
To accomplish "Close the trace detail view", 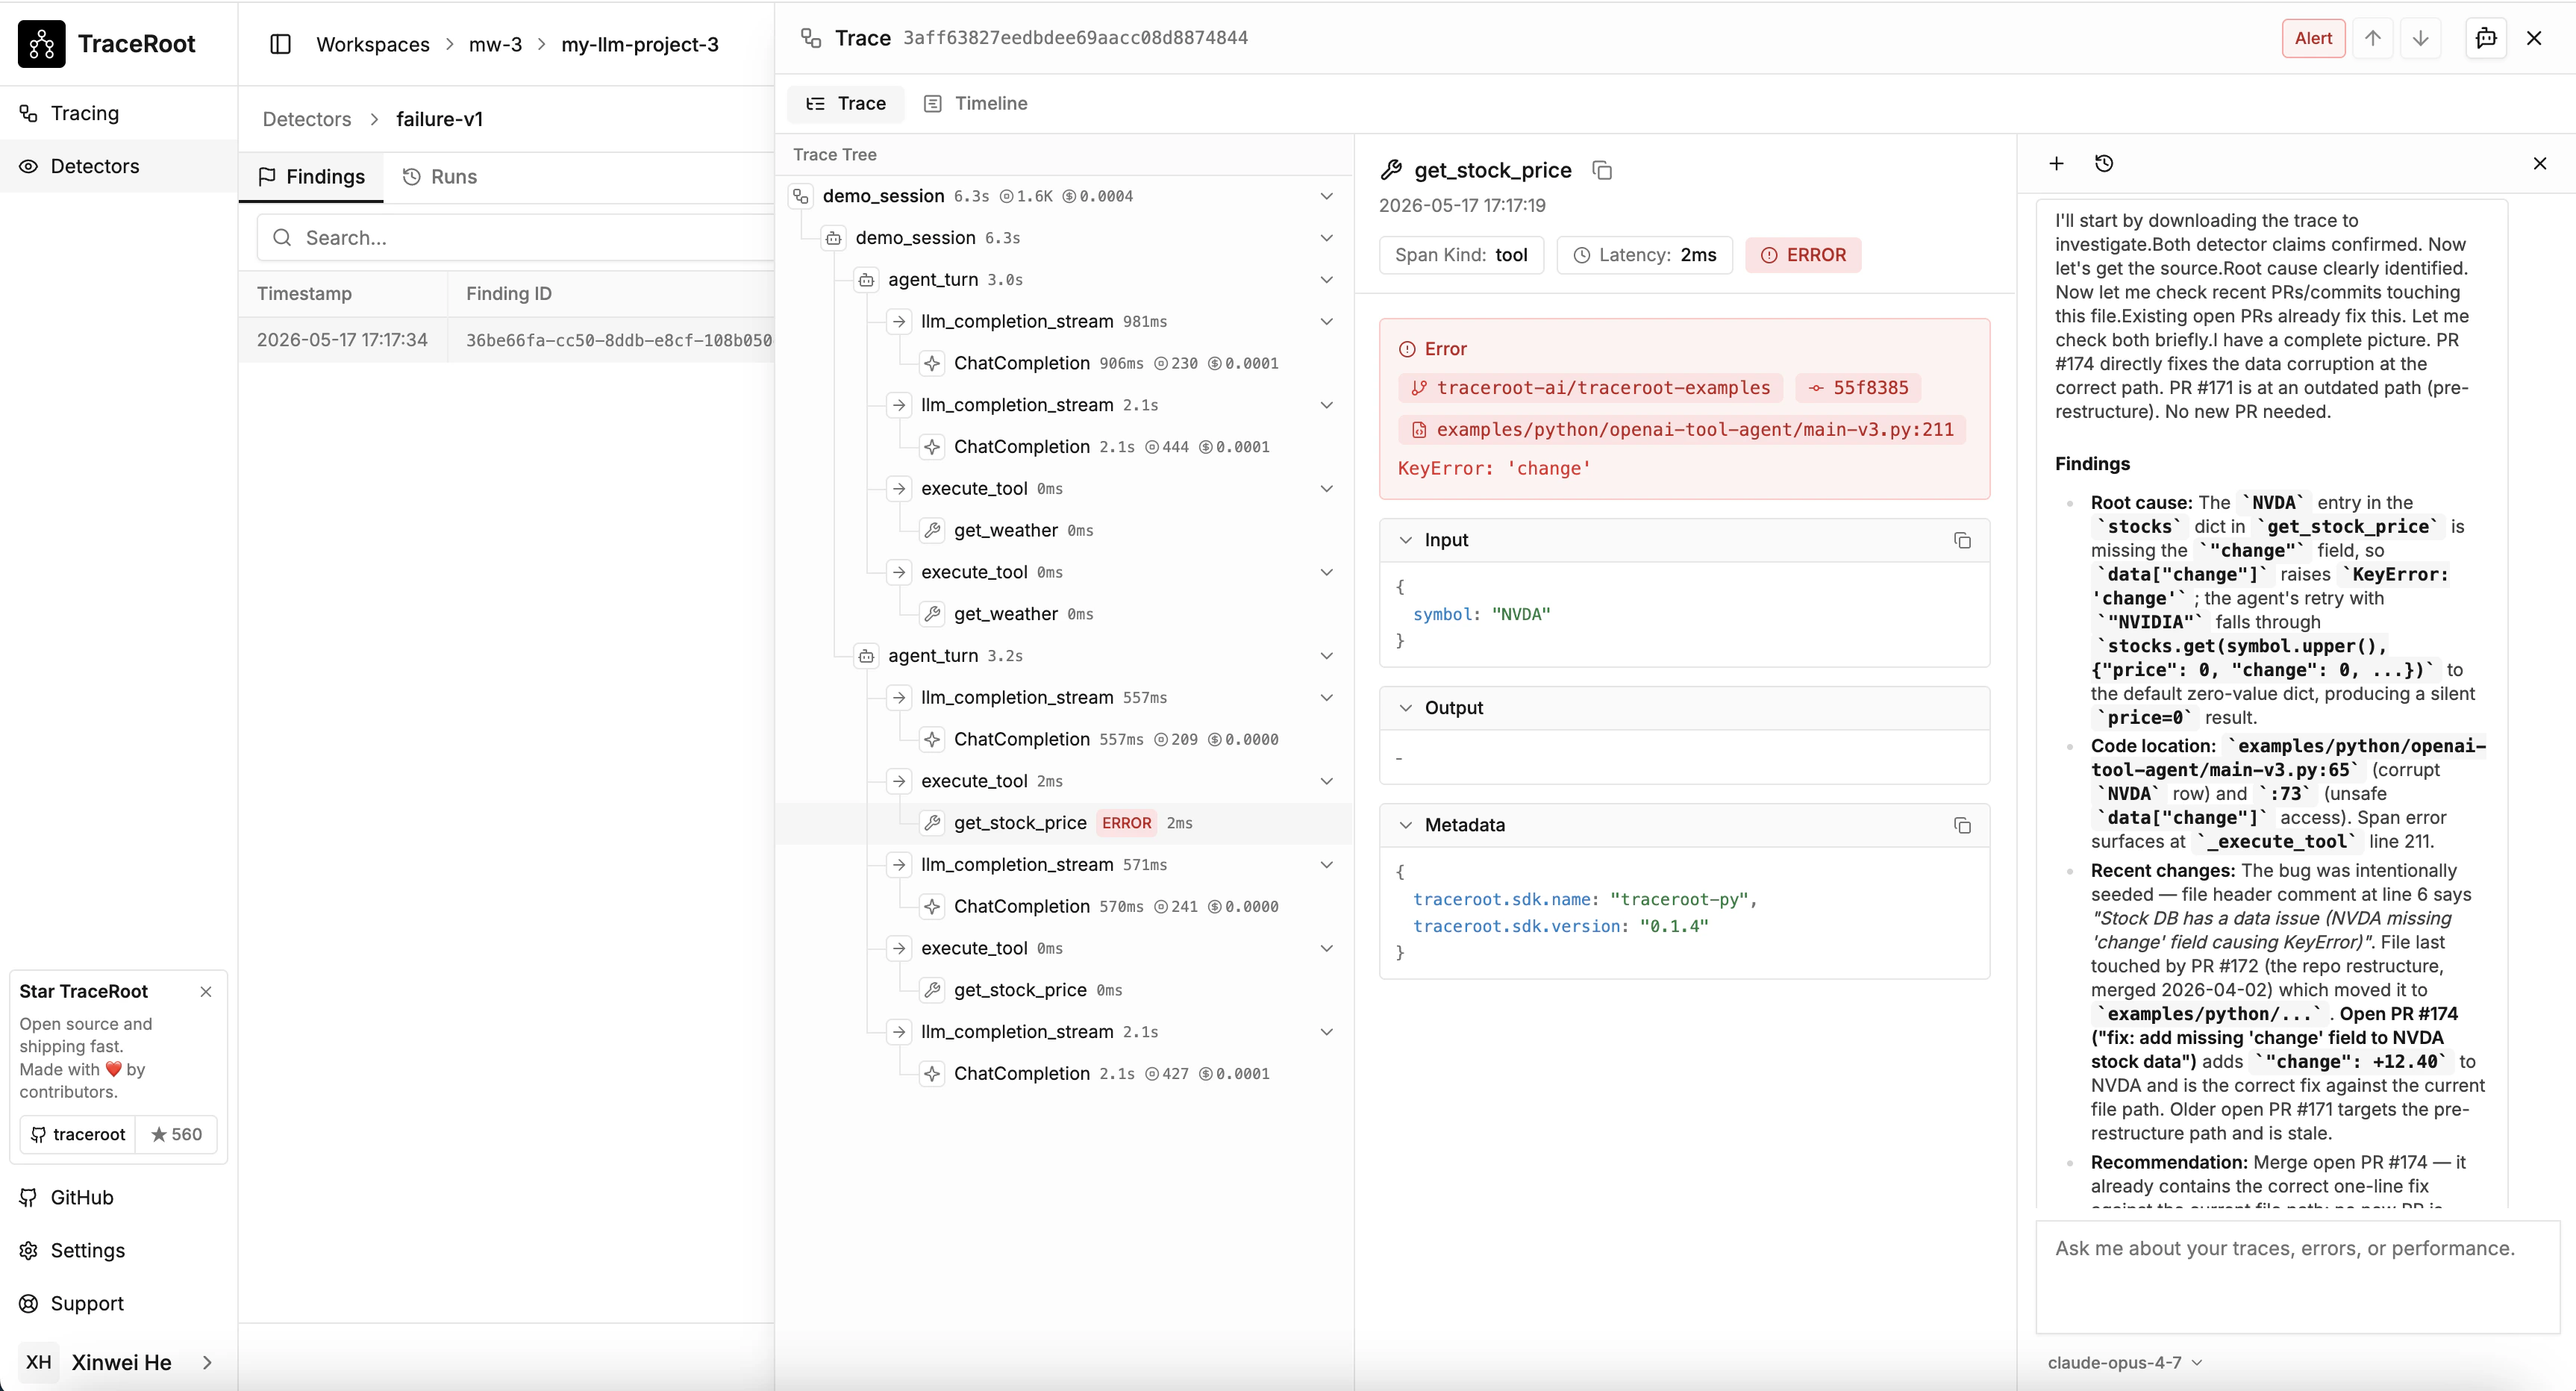I will pyautogui.click(x=2534, y=38).
